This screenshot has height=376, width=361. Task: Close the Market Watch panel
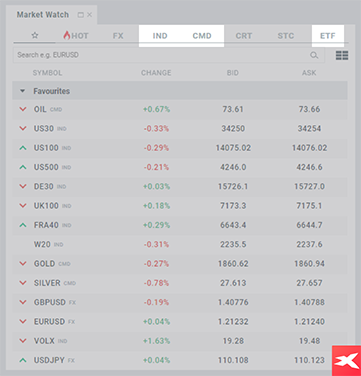coord(89,15)
